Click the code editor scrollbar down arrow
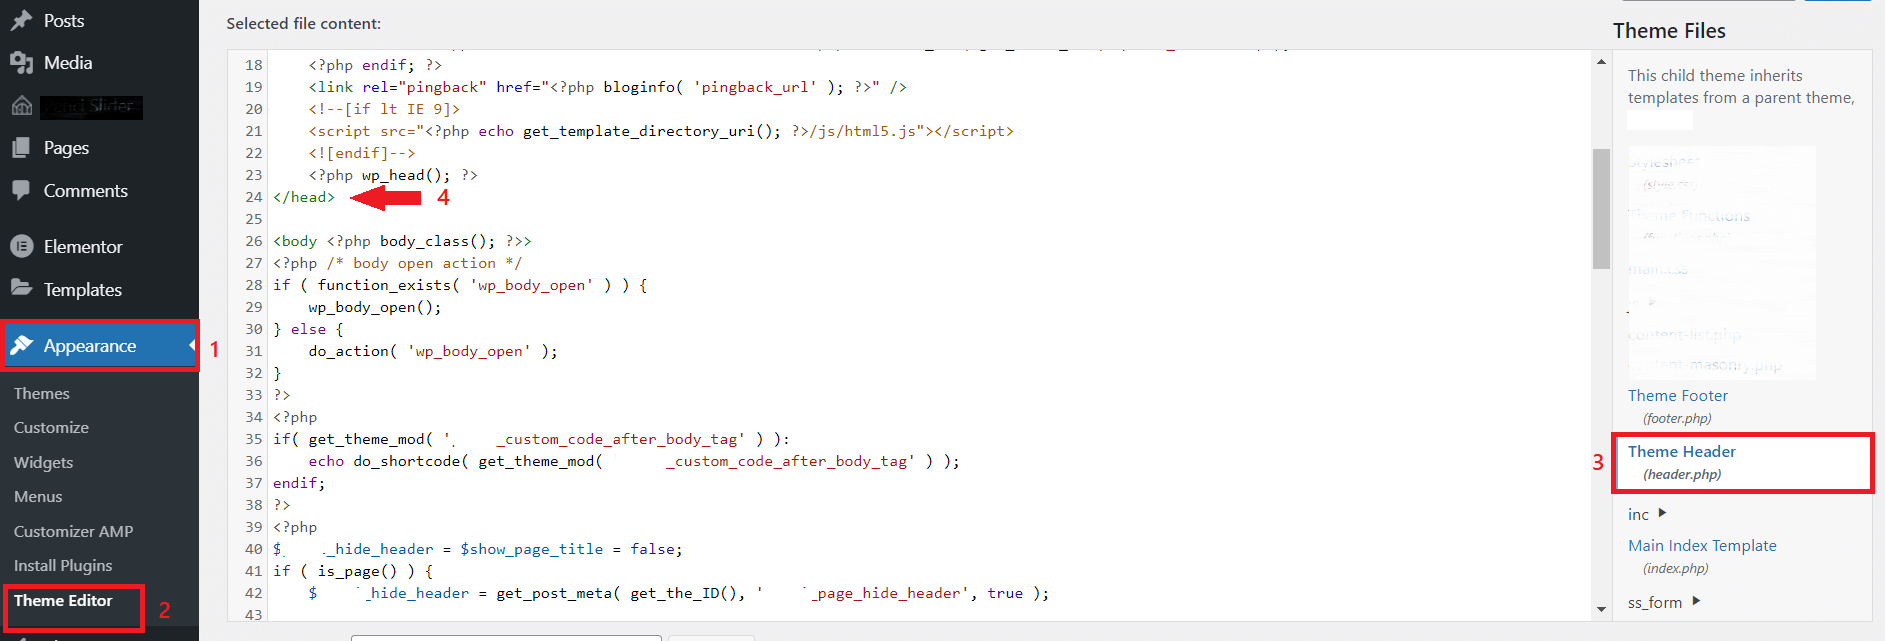 pyautogui.click(x=1601, y=609)
